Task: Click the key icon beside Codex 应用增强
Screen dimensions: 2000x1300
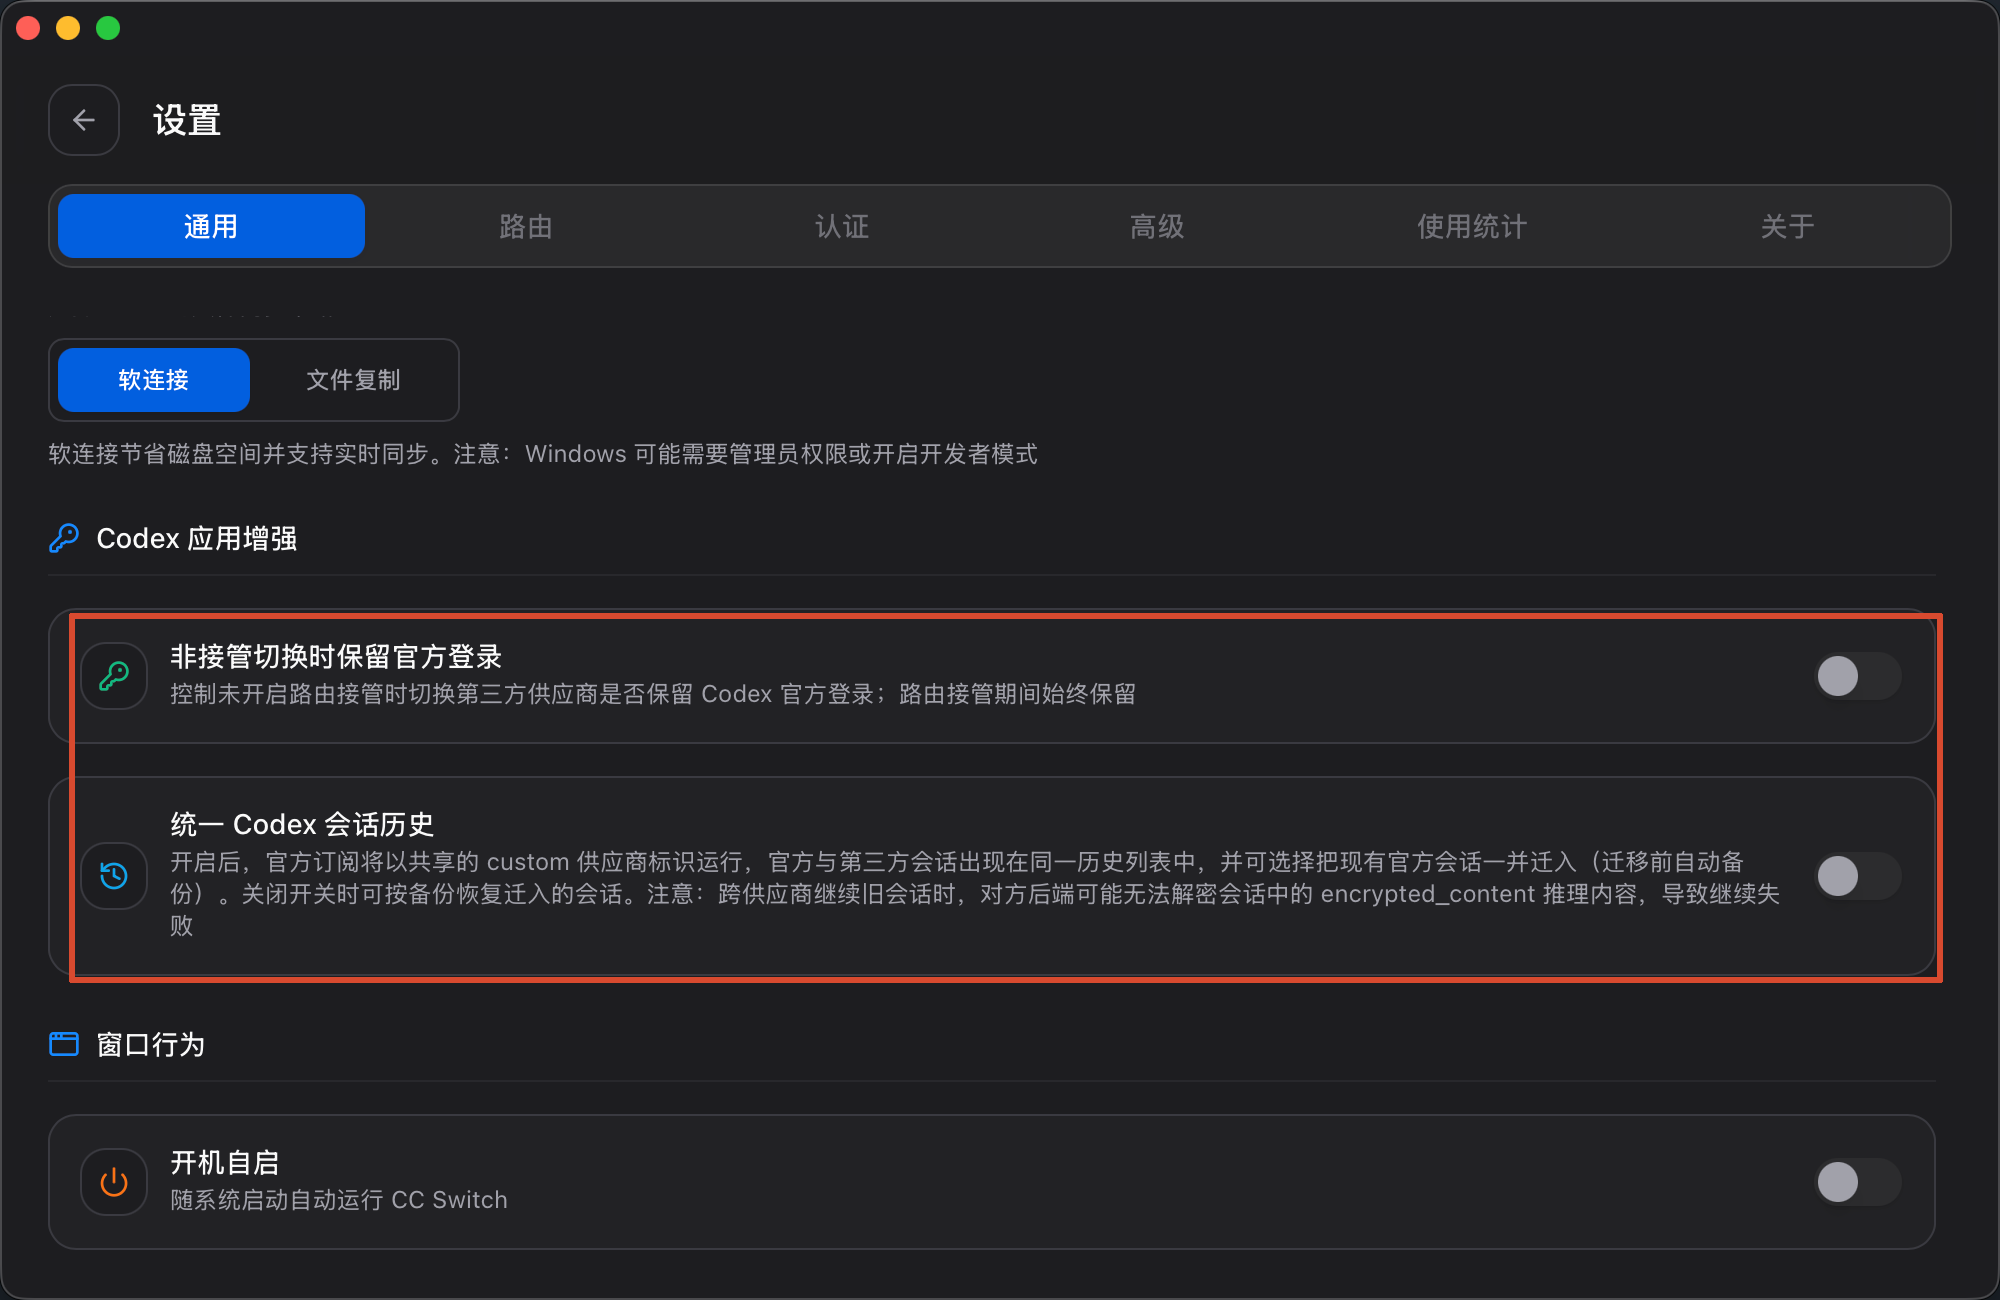Action: pos(64,538)
